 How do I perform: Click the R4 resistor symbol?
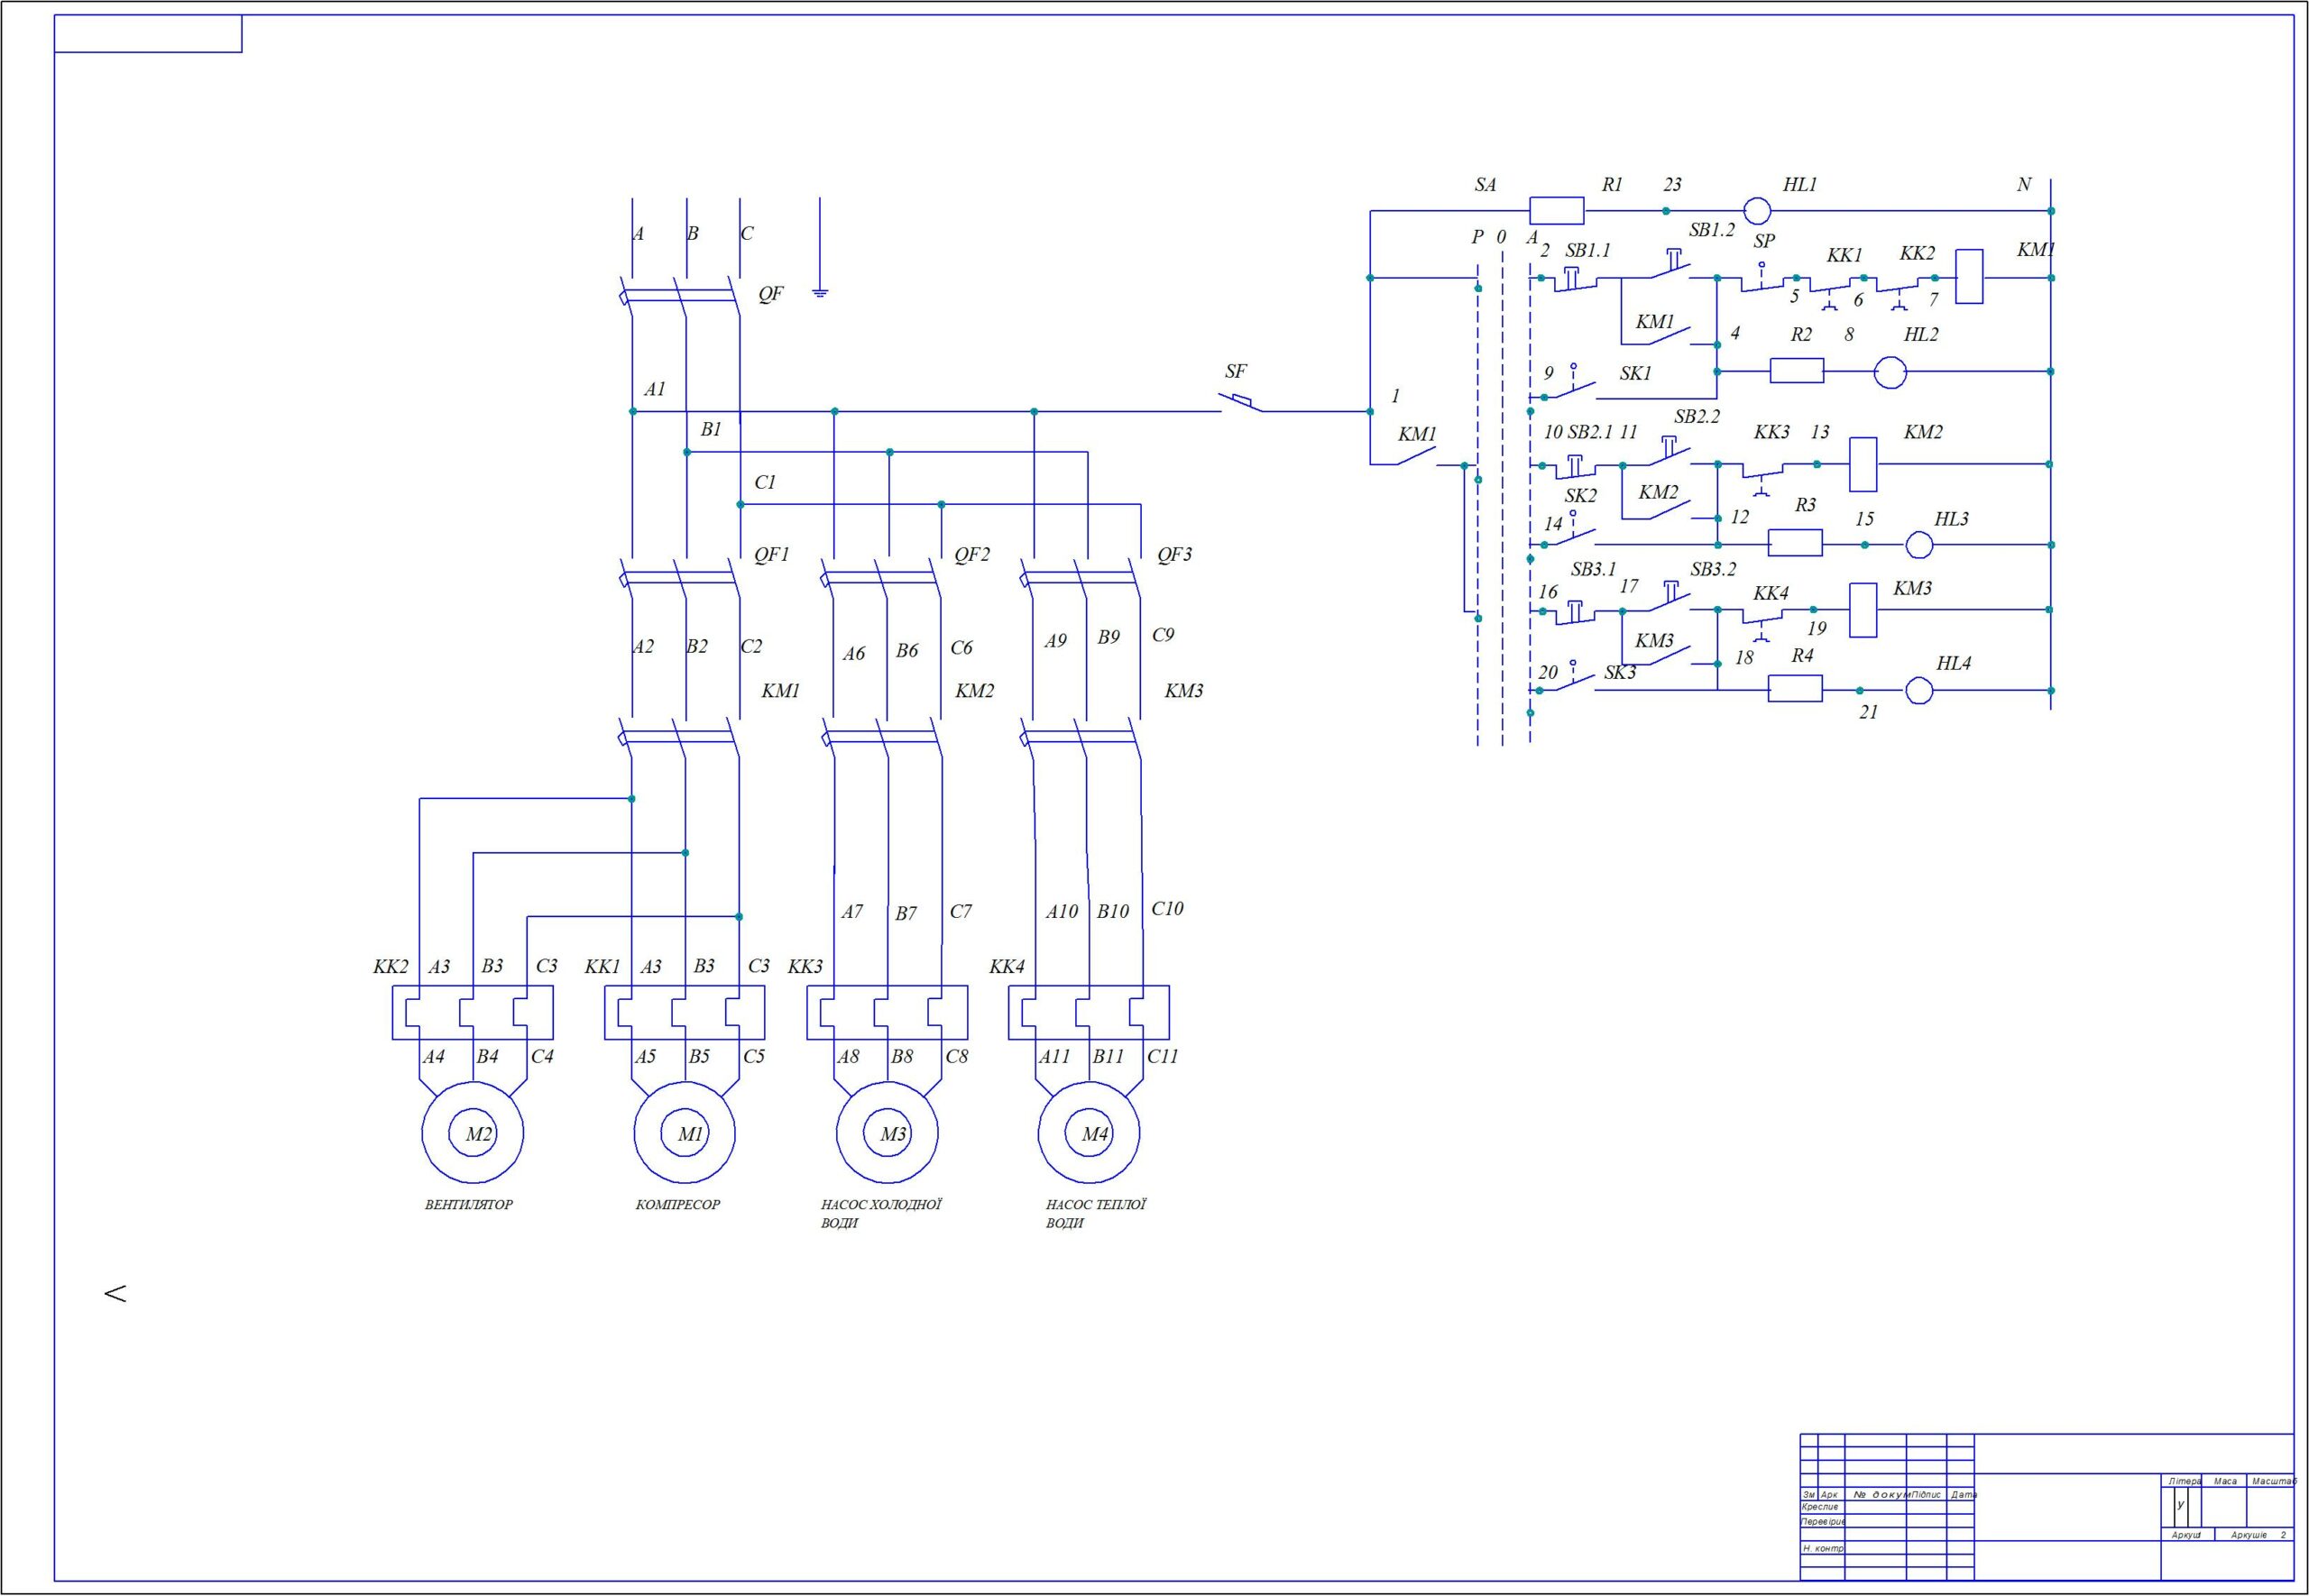[1795, 688]
